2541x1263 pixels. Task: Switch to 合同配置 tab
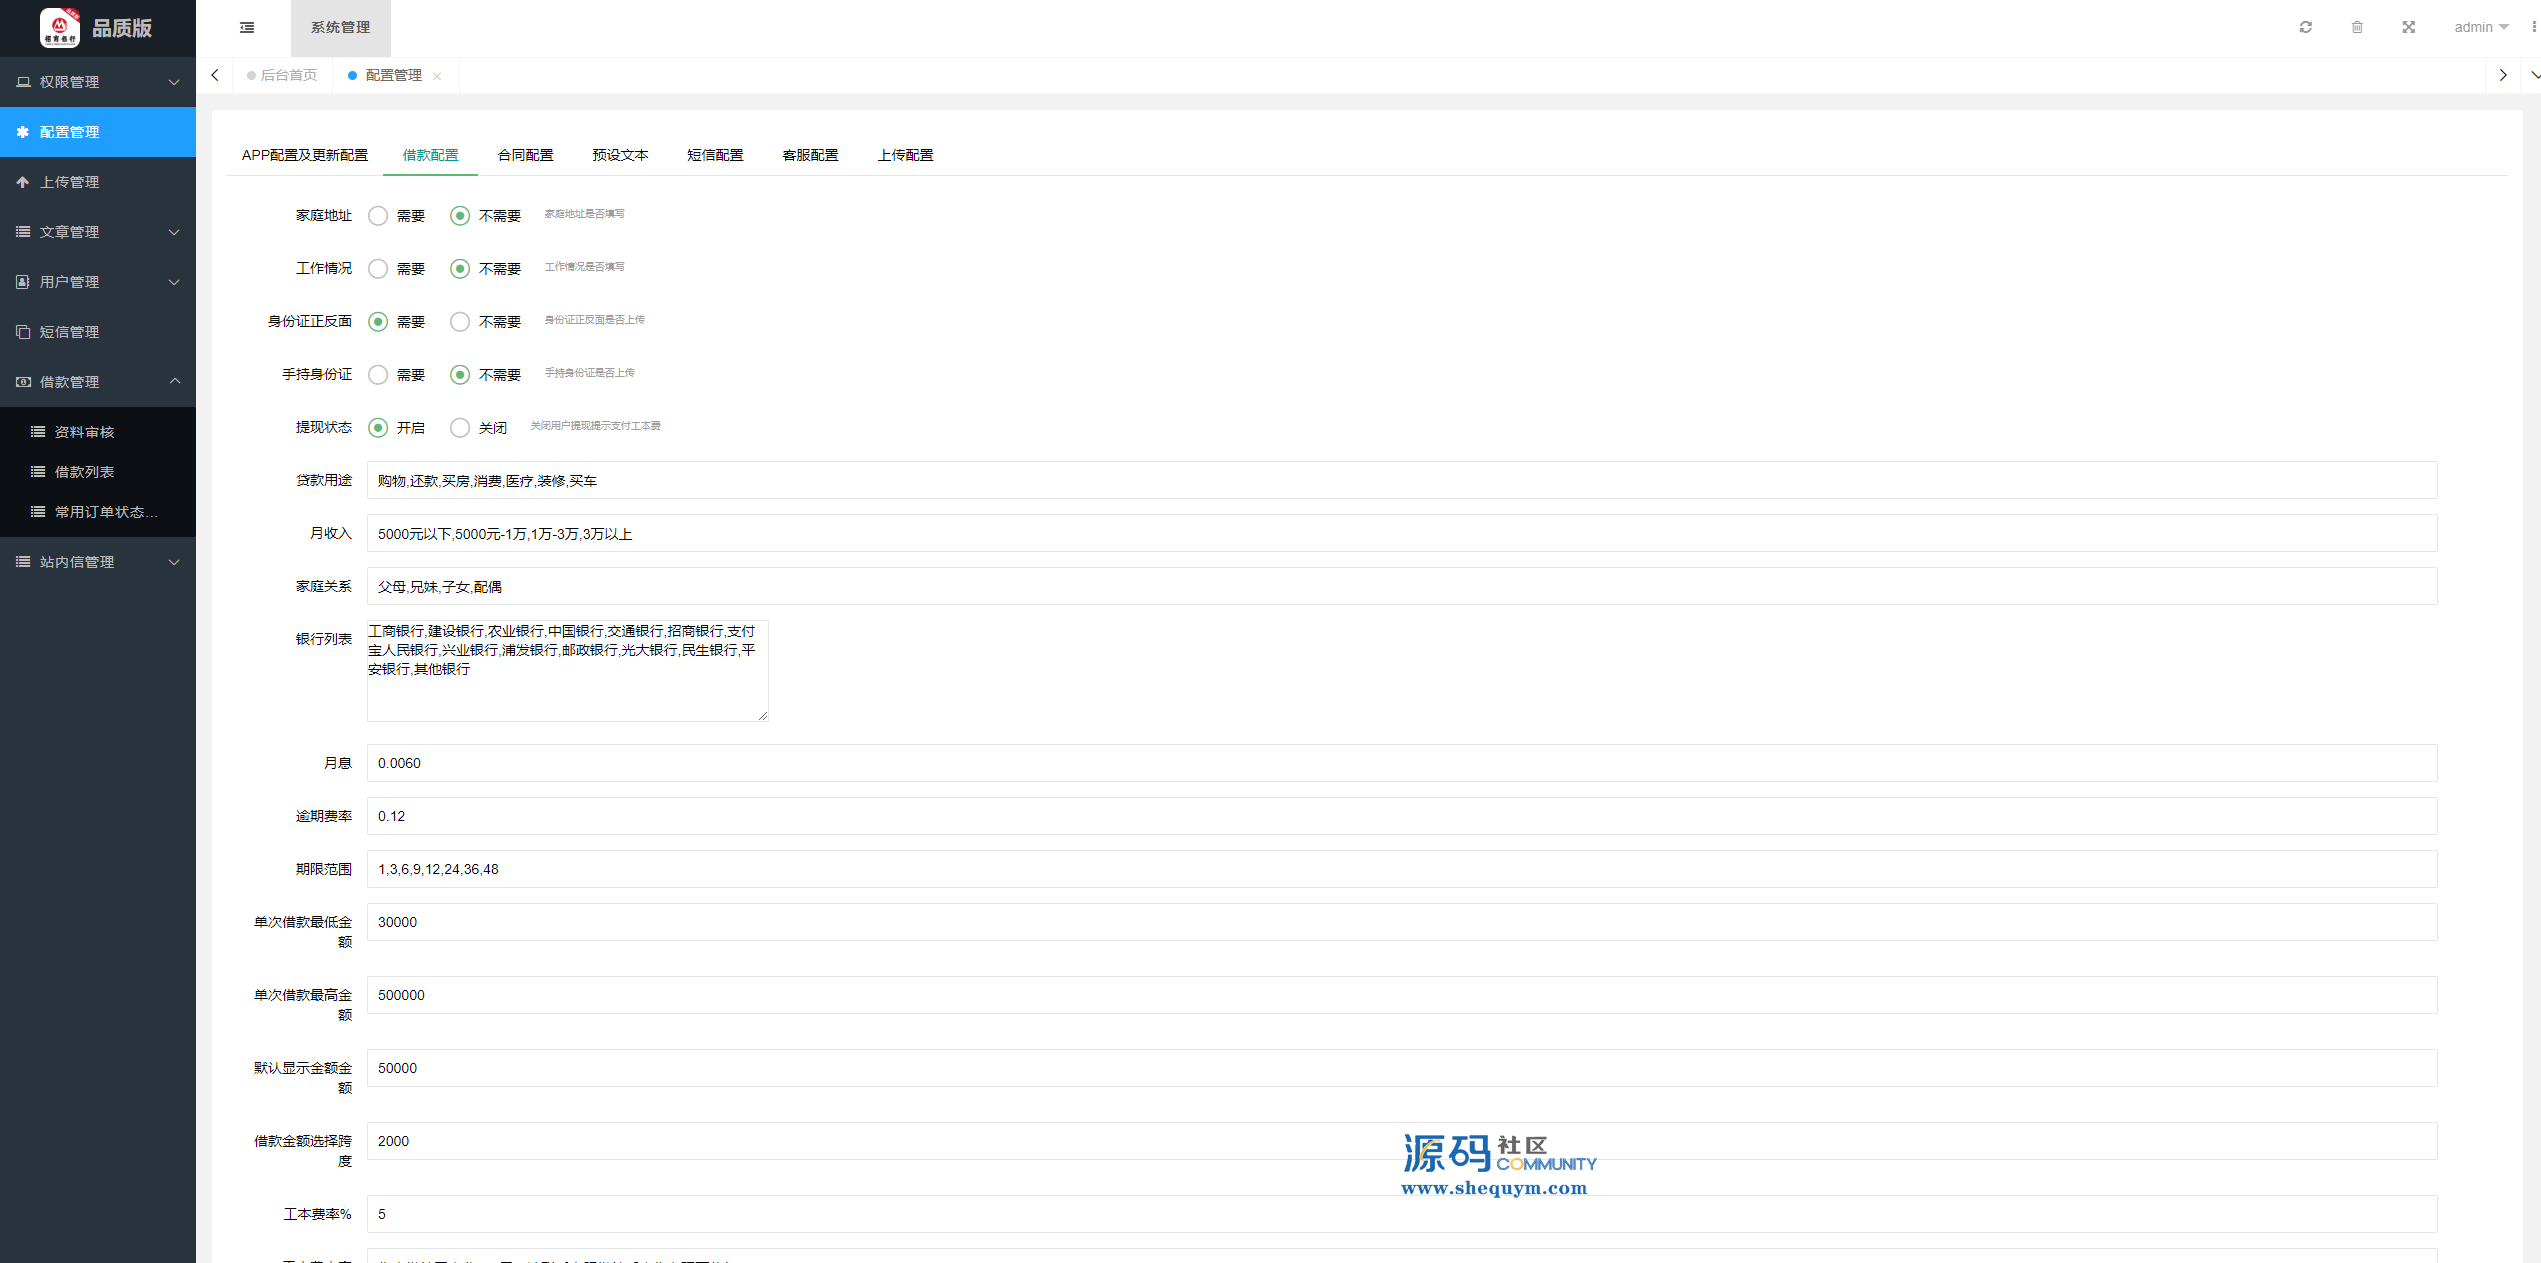(525, 155)
